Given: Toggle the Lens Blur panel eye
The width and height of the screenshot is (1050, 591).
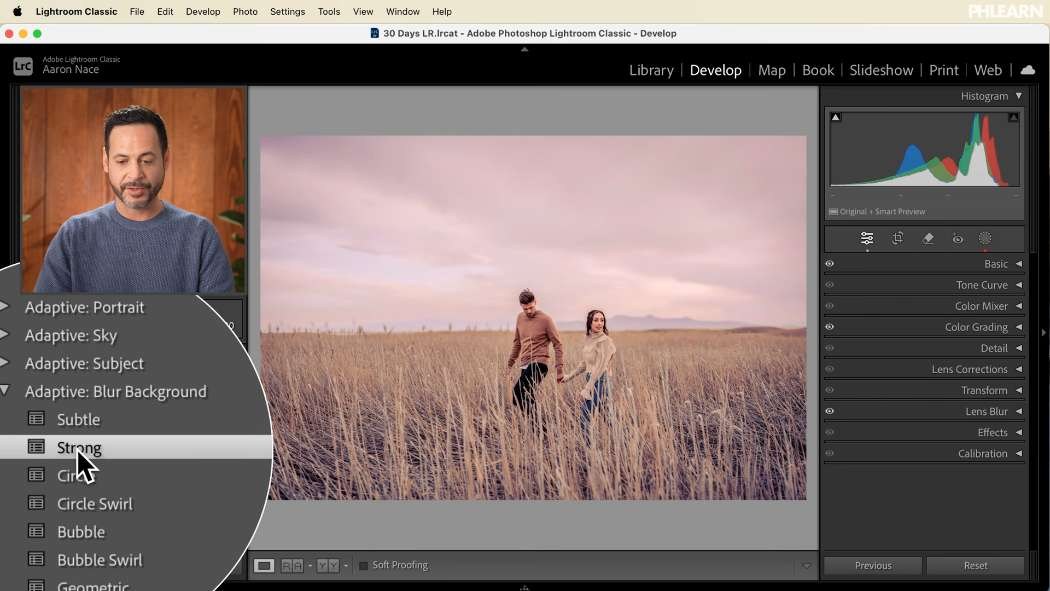Looking at the screenshot, I should pos(830,411).
